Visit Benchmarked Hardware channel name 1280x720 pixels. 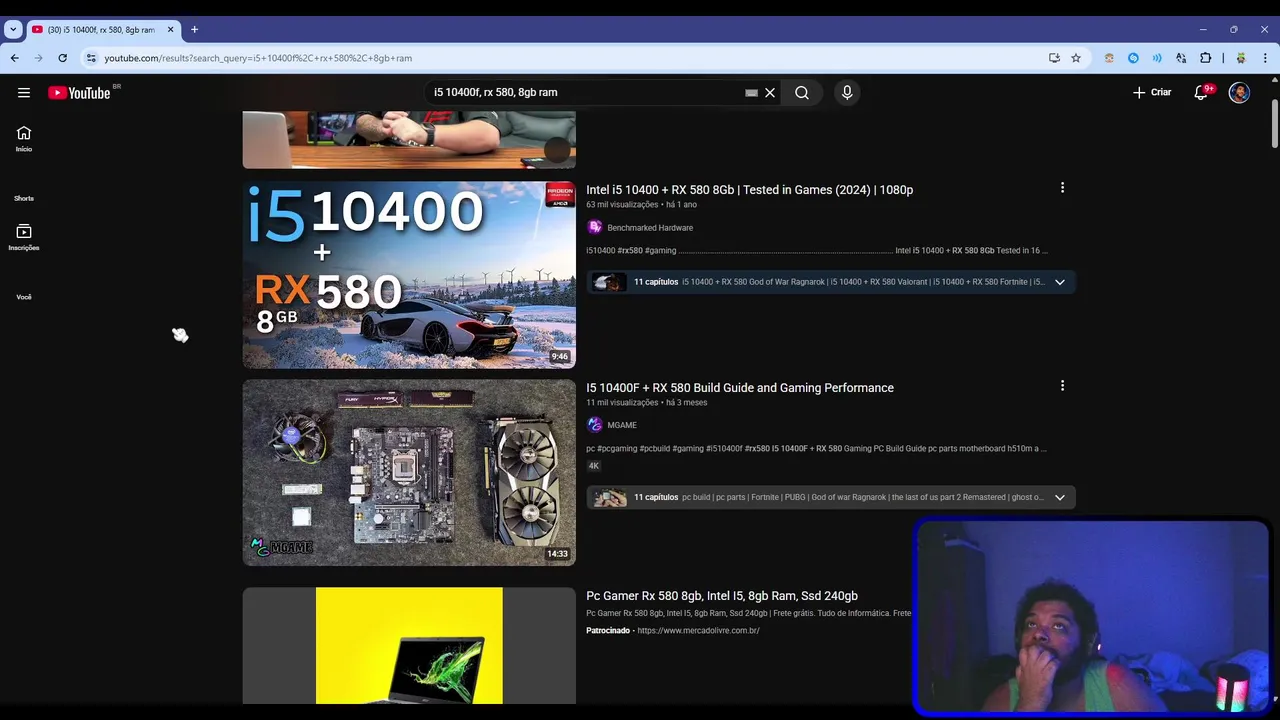click(650, 228)
